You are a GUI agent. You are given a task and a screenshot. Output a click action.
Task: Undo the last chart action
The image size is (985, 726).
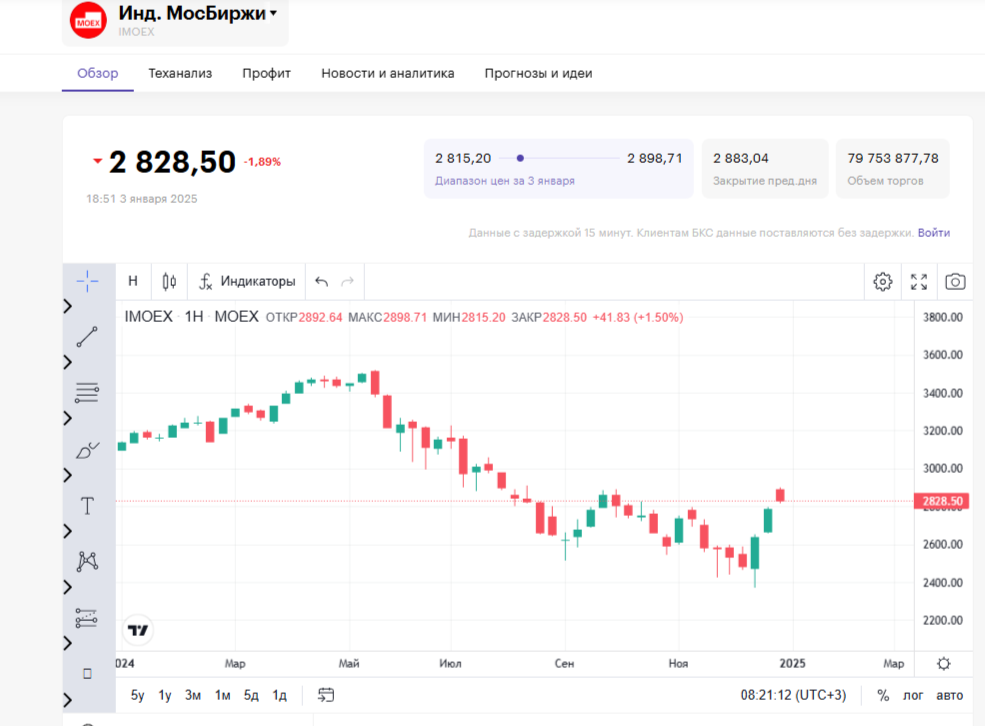click(321, 282)
